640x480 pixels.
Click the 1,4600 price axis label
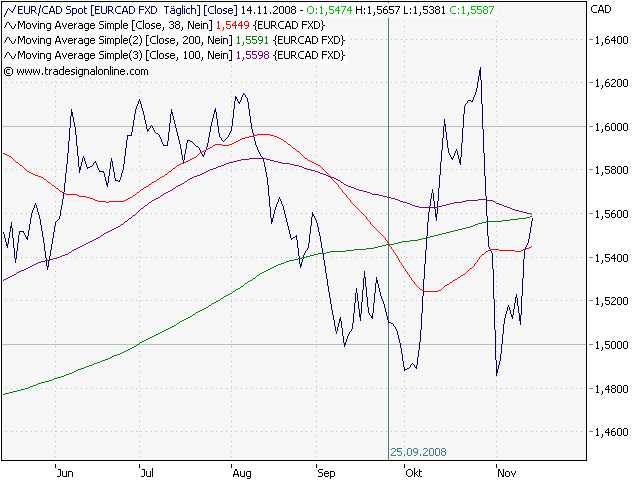pyautogui.click(x=611, y=432)
